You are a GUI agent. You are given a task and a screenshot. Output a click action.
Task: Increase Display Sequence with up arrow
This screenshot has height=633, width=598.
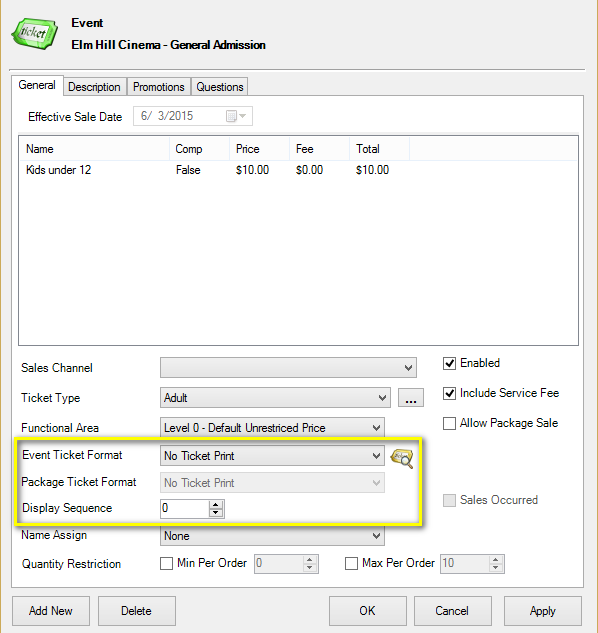(x=216, y=504)
